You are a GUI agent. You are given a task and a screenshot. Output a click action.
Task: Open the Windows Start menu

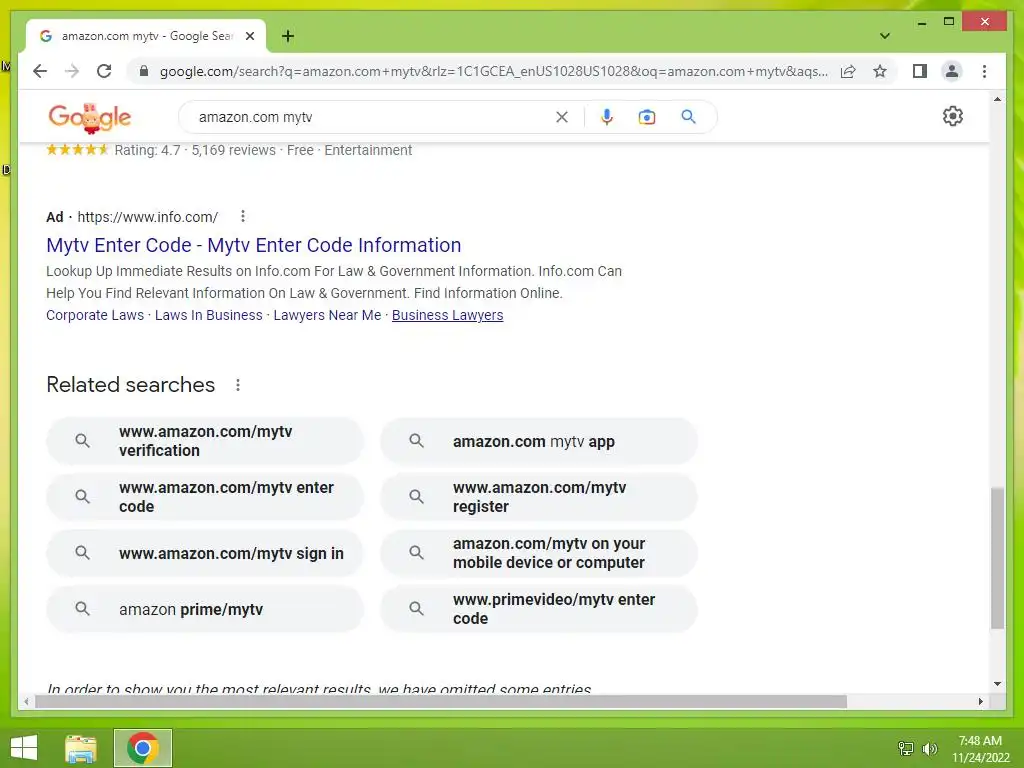click(24, 748)
